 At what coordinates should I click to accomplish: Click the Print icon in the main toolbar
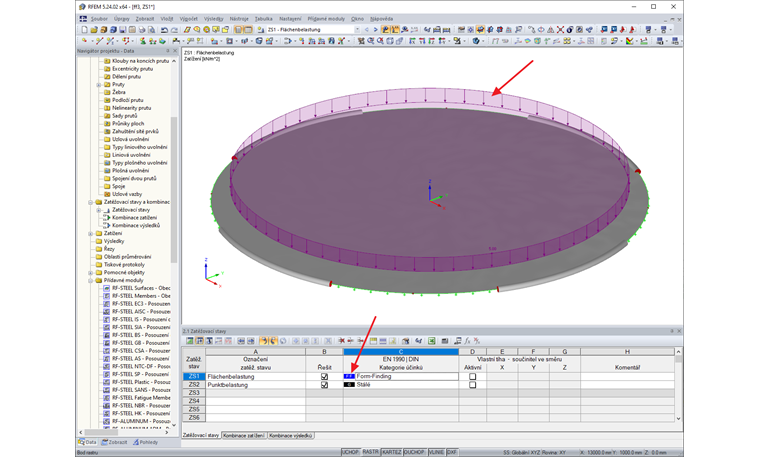142,30
